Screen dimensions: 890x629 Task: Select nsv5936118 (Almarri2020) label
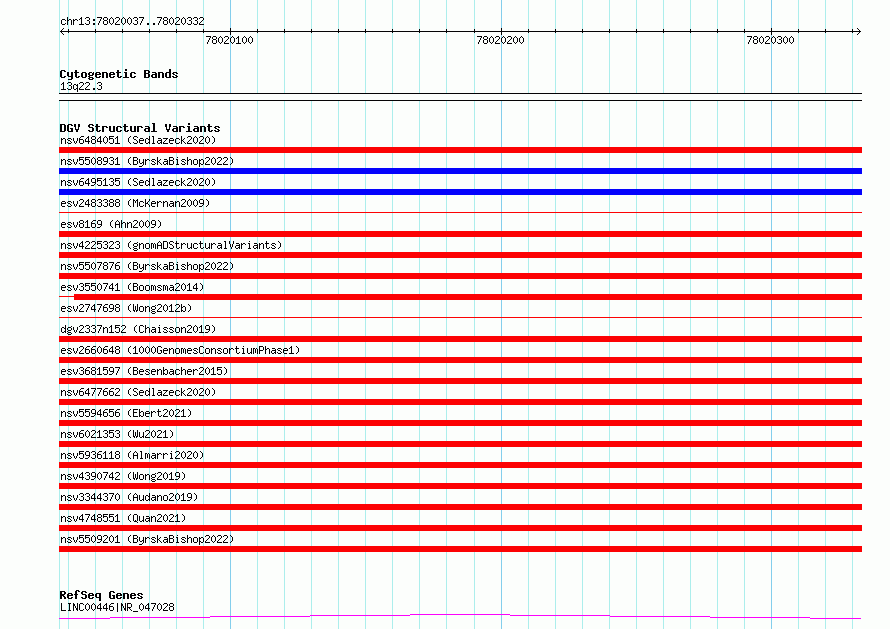pos(132,455)
